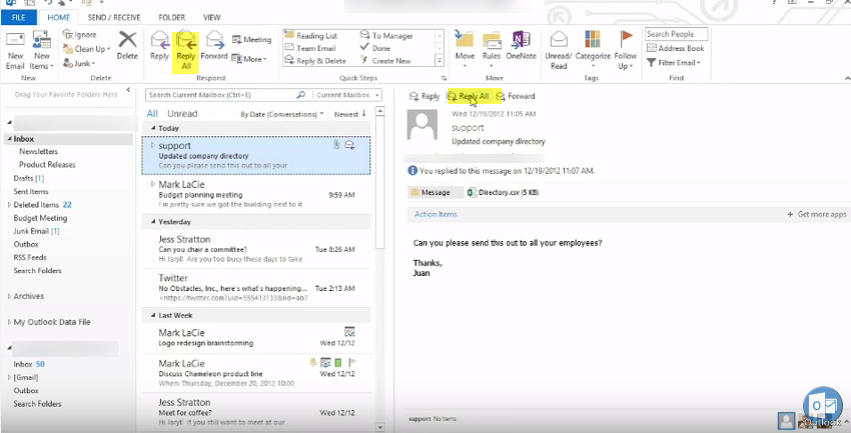Image resolution: width=851 pixels, height=433 pixels.
Task: Click the Follow Up flag icon
Action: pyautogui.click(x=626, y=39)
